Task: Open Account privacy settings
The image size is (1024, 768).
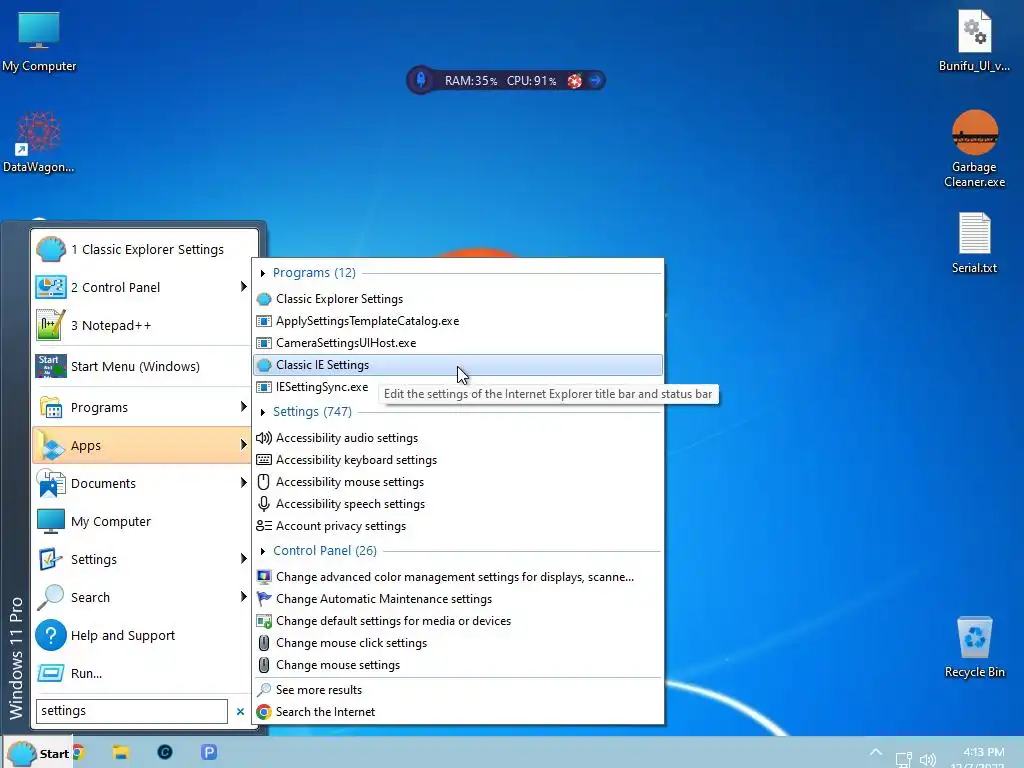Action: click(458, 526)
